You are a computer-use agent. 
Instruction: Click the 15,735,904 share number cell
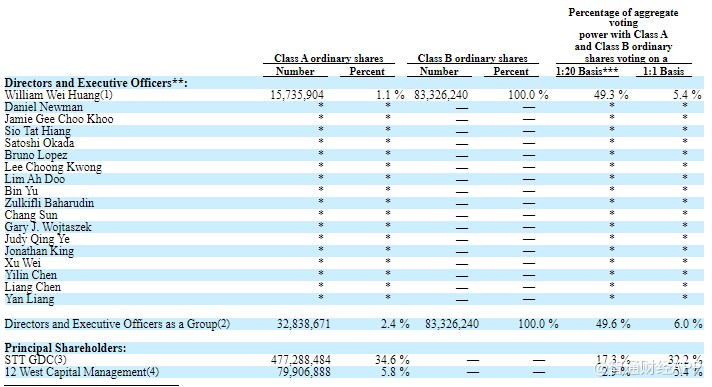pyautogui.click(x=297, y=95)
